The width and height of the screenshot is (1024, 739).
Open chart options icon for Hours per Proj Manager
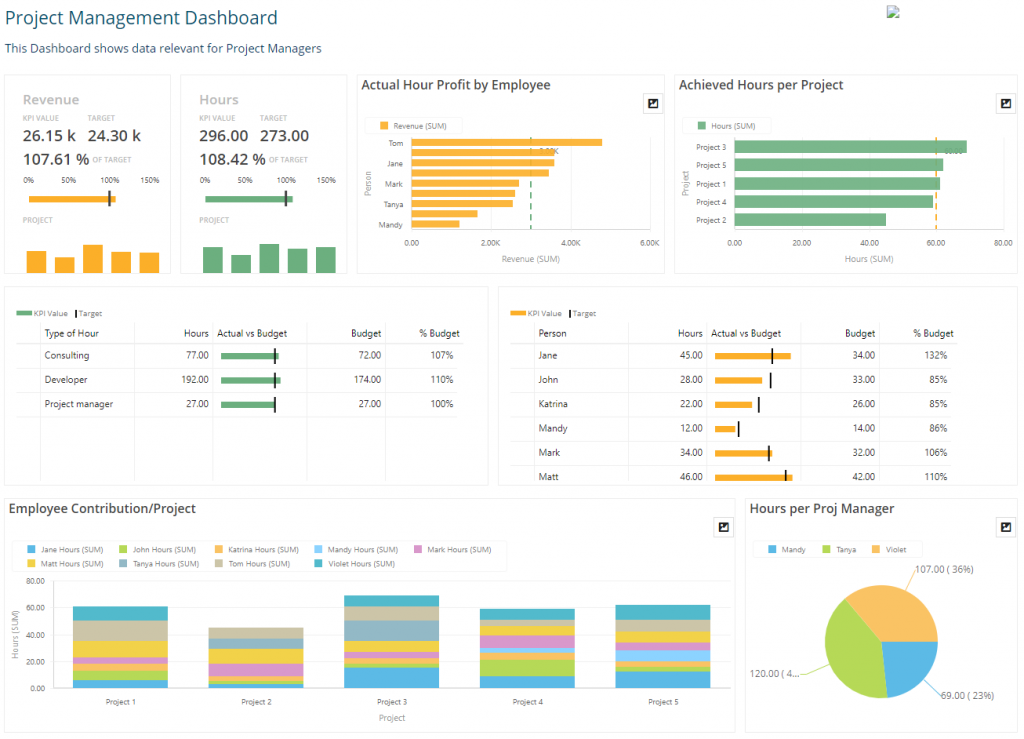point(1006,527)
